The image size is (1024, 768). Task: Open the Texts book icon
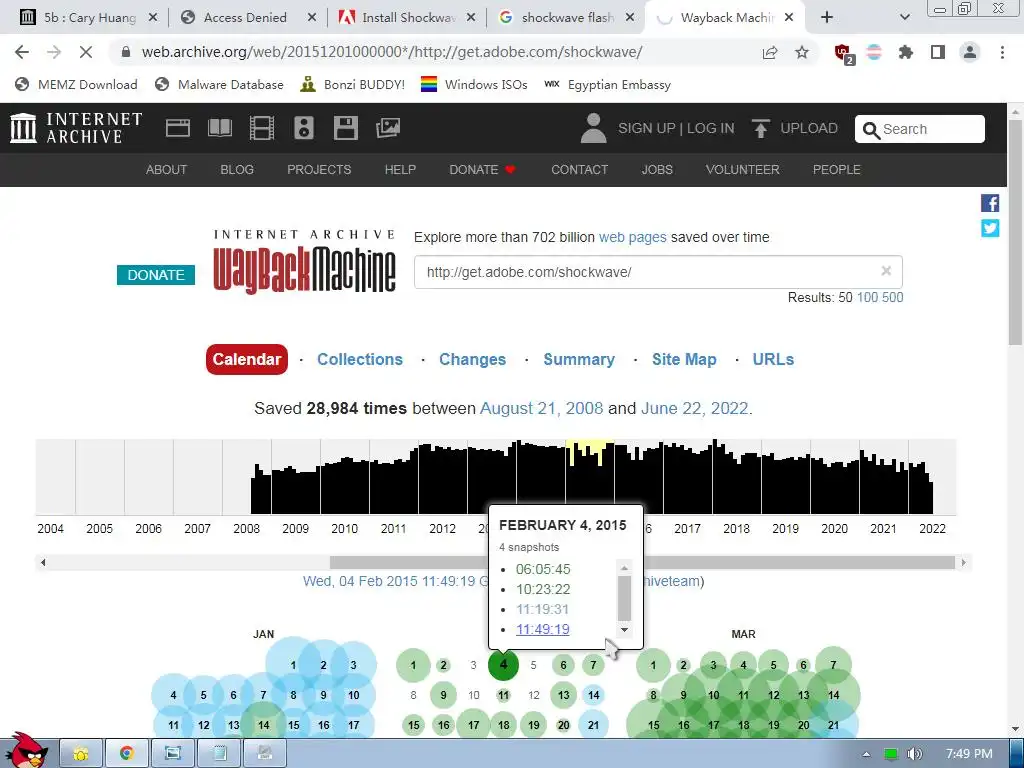tap(219, 128)
